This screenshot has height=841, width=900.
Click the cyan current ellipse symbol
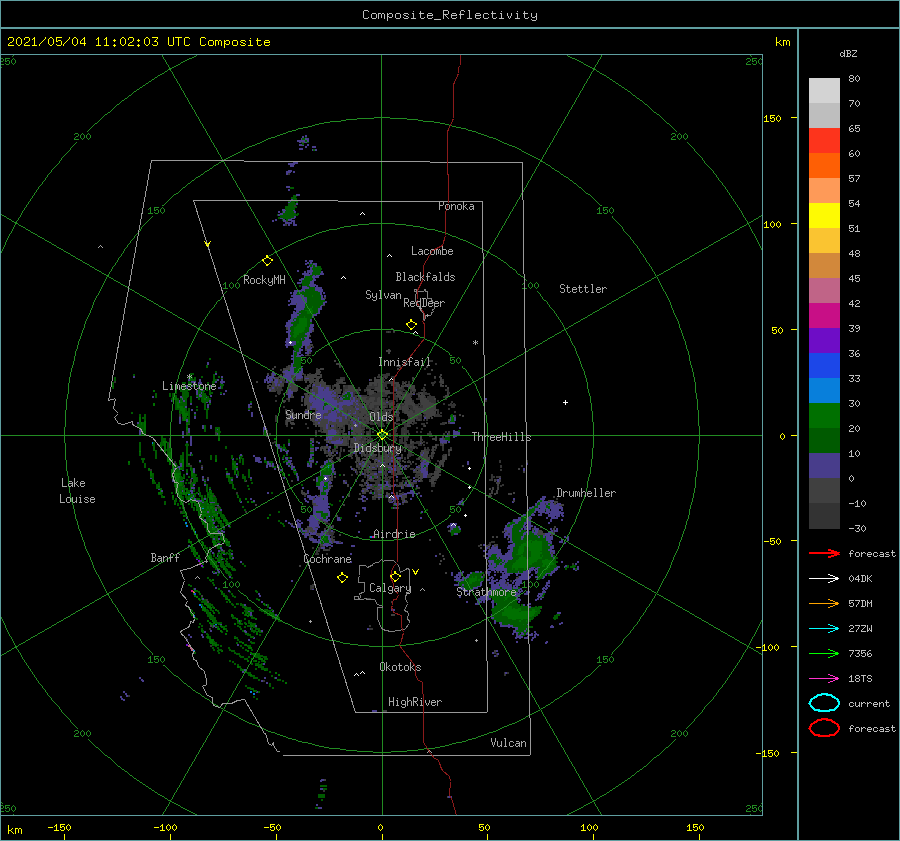pyautogui.click(x=824, y=703)
